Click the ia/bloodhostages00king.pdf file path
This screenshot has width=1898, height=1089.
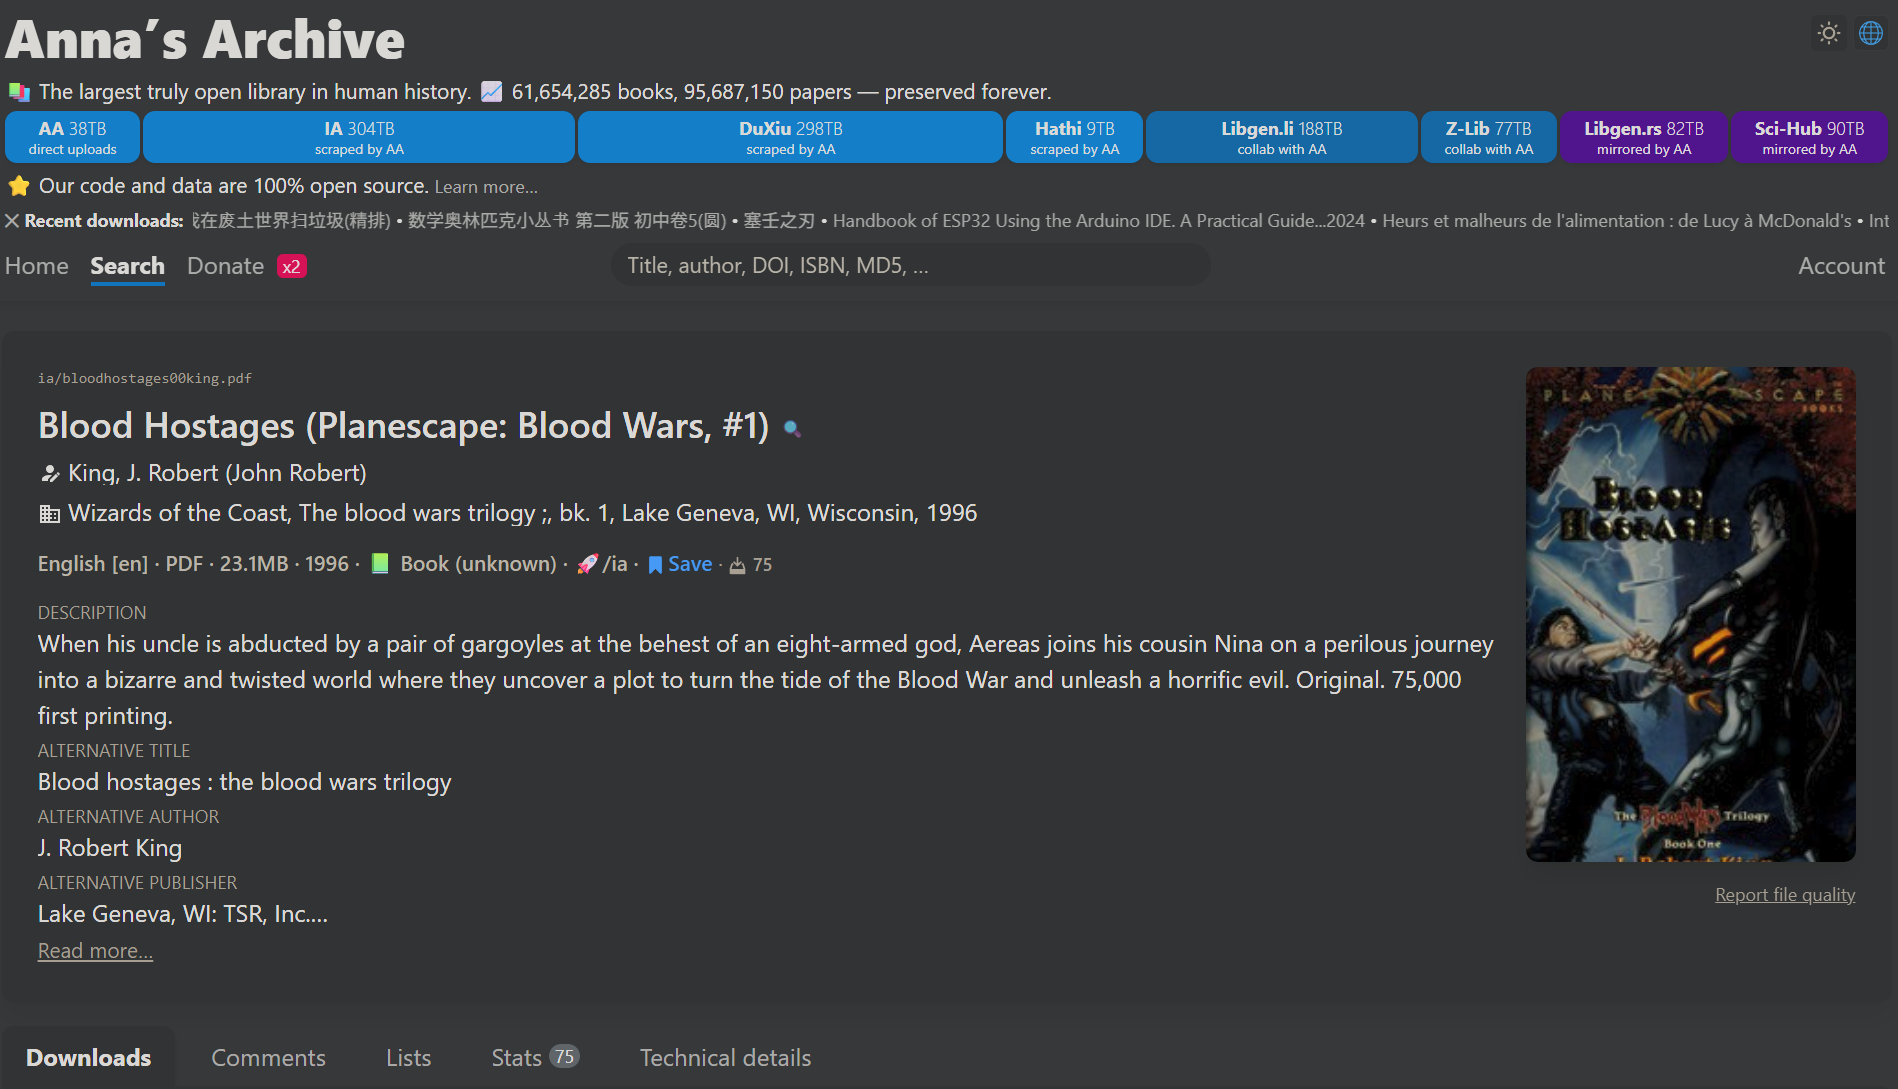(145, 379)
